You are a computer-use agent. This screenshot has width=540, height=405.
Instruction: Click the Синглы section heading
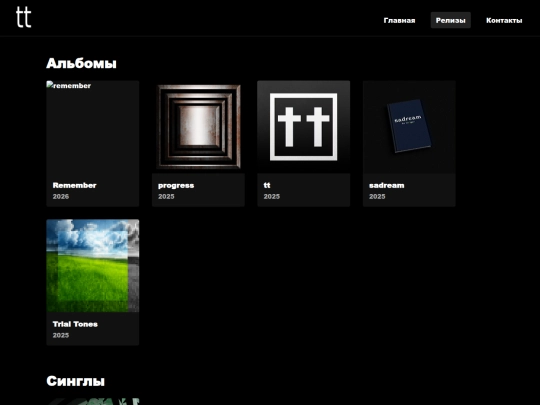point(75,381)
